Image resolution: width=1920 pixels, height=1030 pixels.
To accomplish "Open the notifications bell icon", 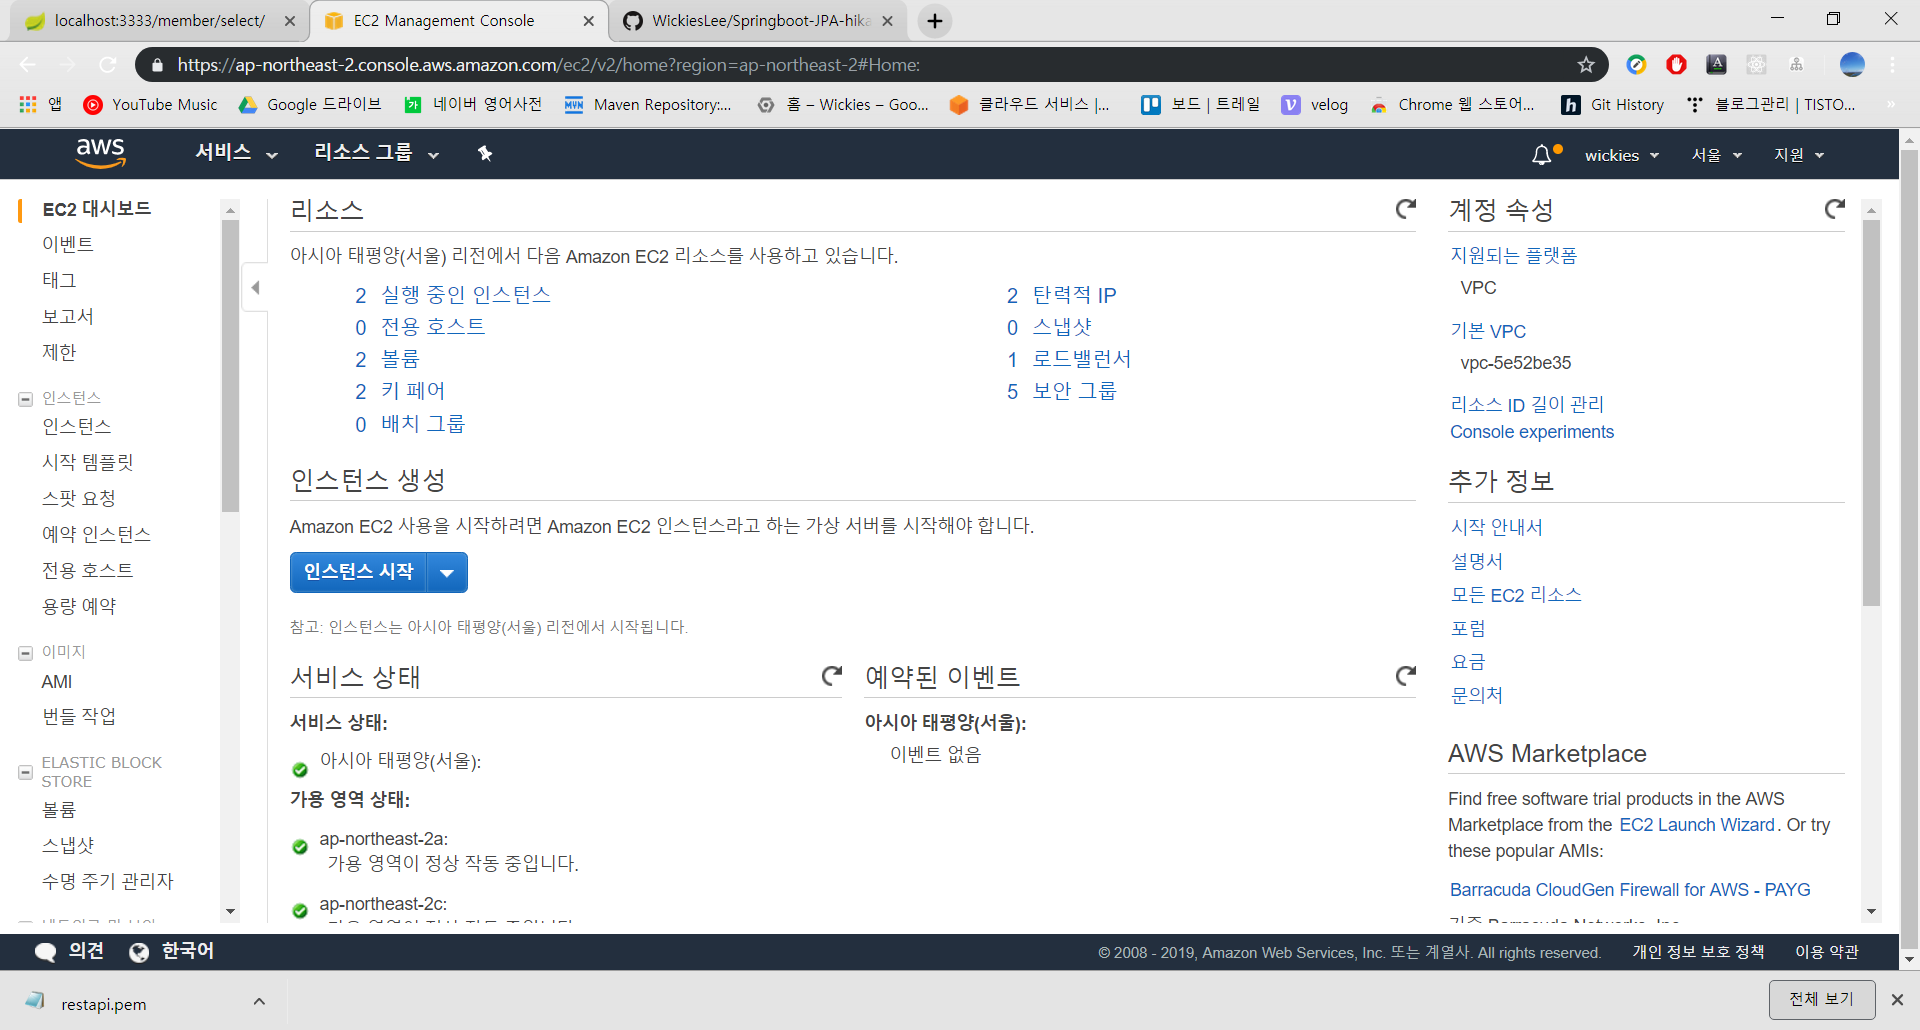I will (x=1542, y=155).
